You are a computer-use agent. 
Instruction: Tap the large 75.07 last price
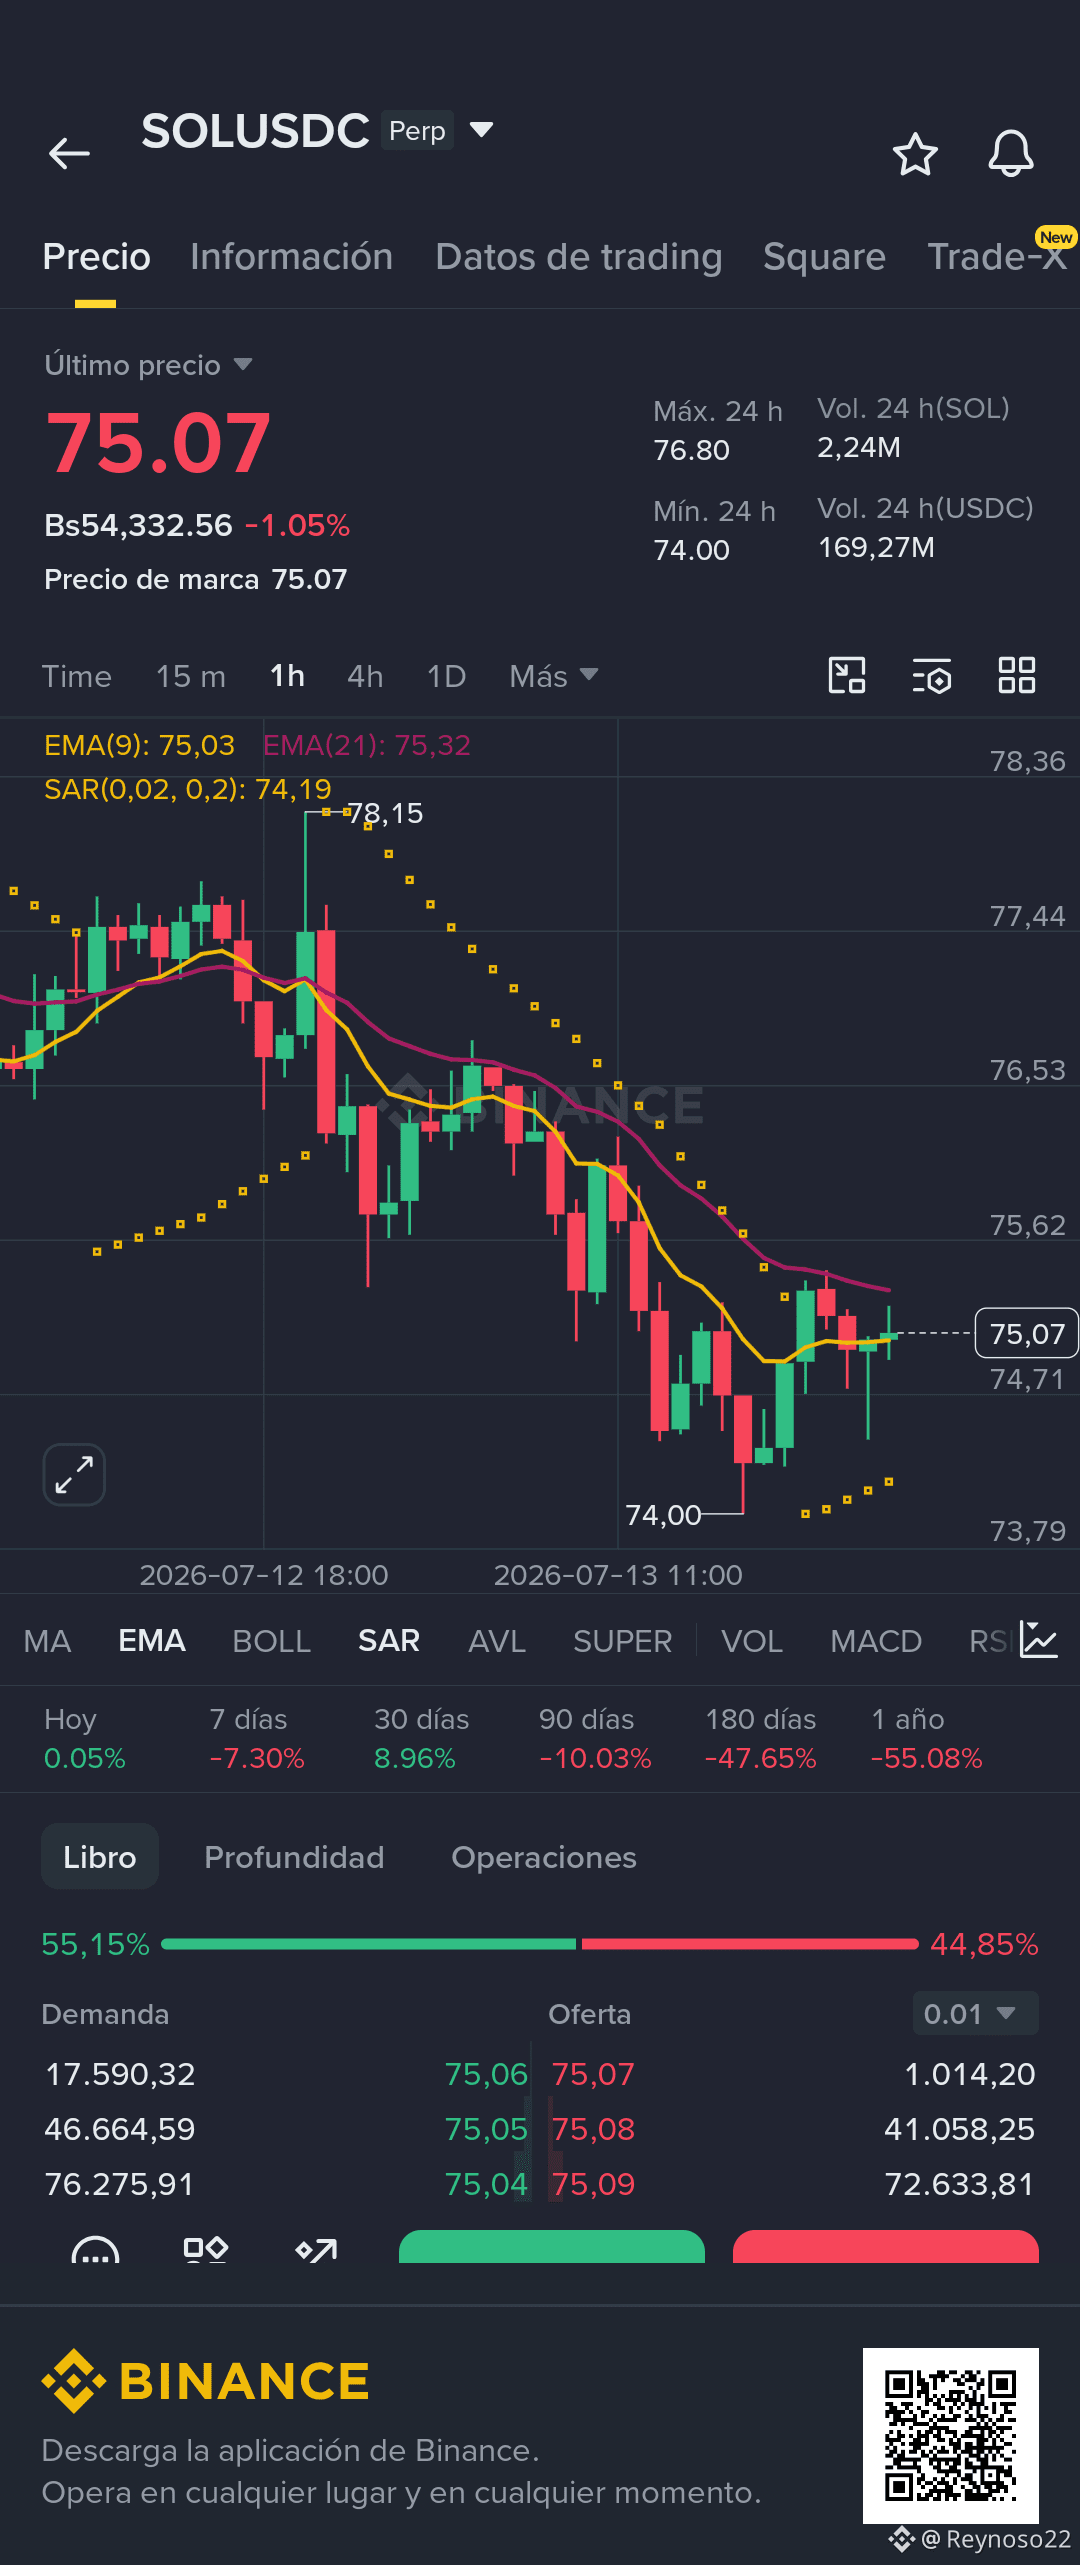[x=158, y=443]
